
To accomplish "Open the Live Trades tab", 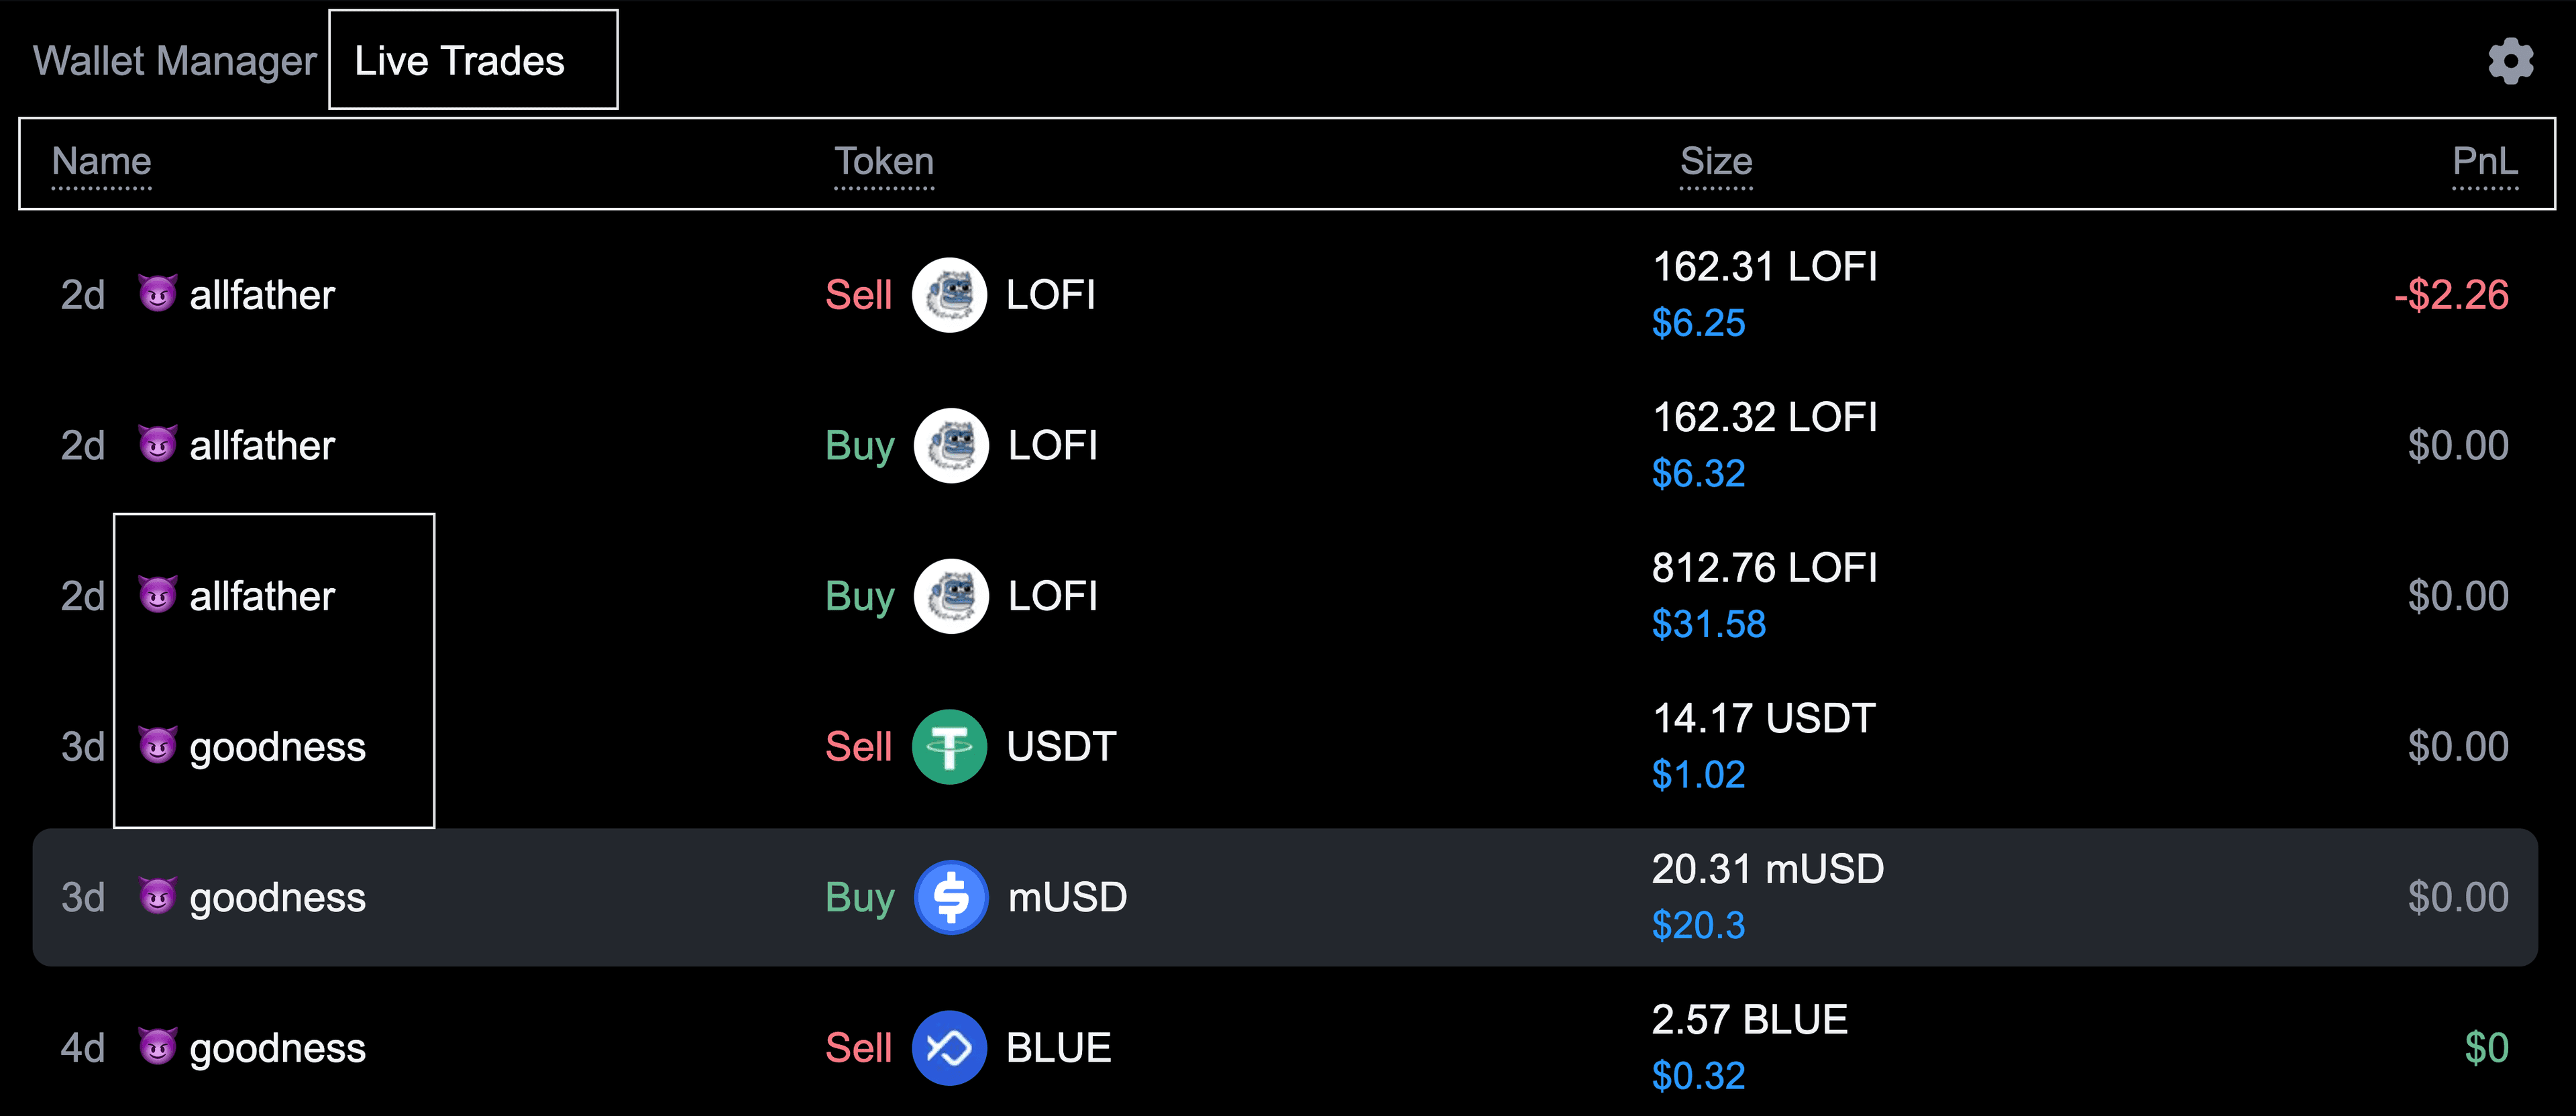I will pyautogui.click(x=457, y=60).
